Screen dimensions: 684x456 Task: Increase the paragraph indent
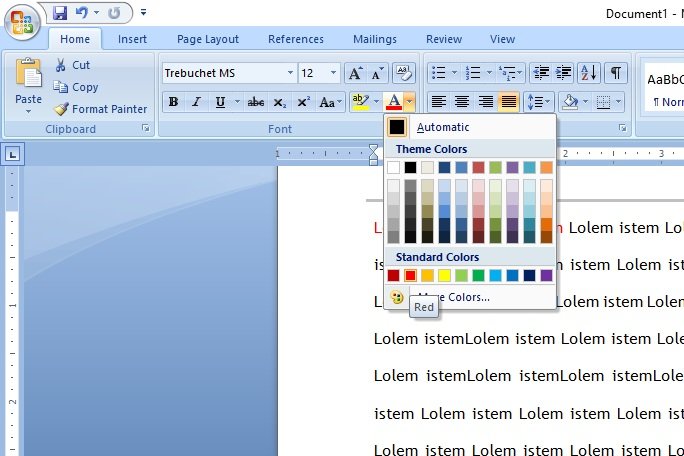coord(563,73)
